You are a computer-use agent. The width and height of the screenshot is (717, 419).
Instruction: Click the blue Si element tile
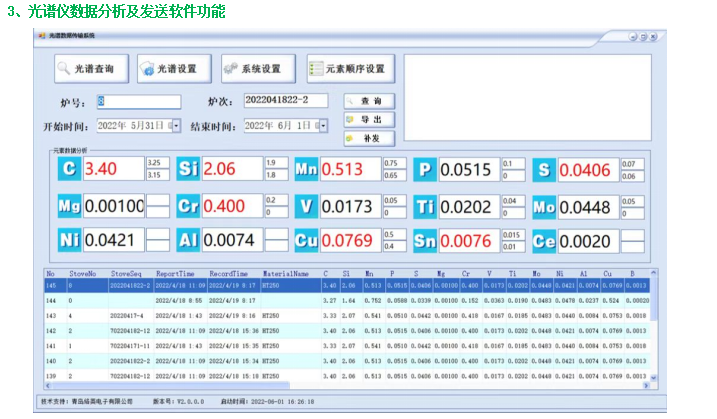click(x=188, y=170)
